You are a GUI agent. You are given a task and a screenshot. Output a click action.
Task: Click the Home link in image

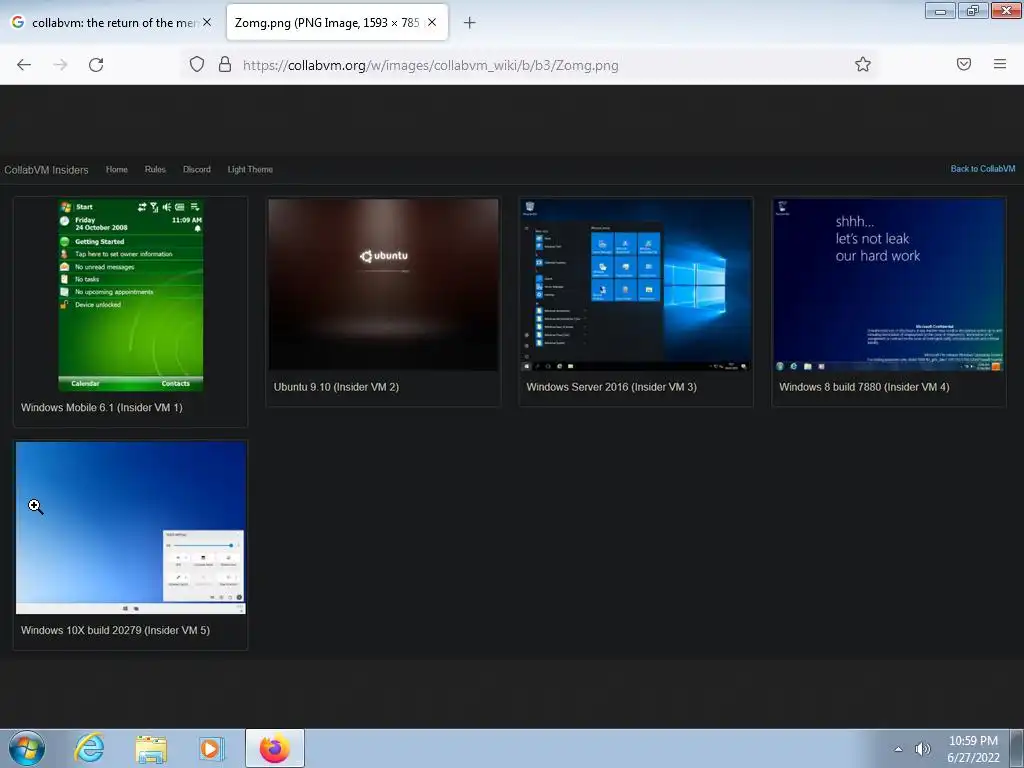point(117,169)
